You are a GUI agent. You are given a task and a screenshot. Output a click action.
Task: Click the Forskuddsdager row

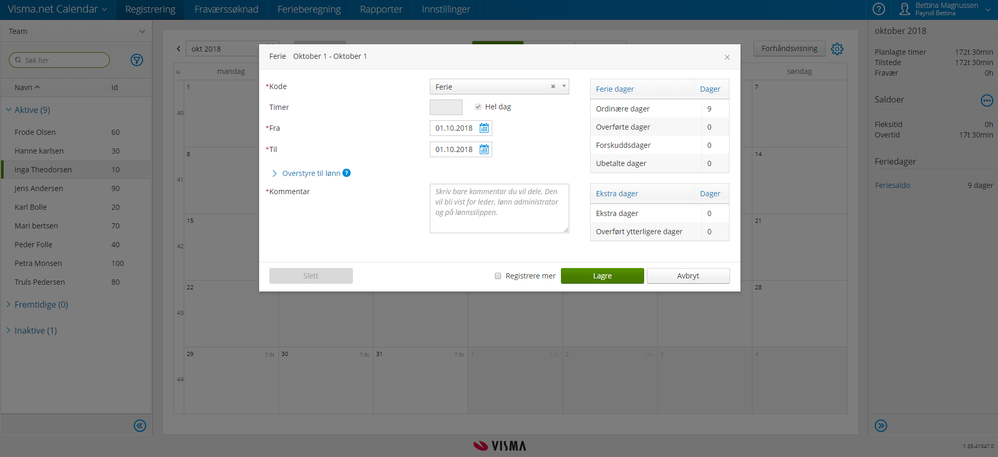(x=659, y=145)
